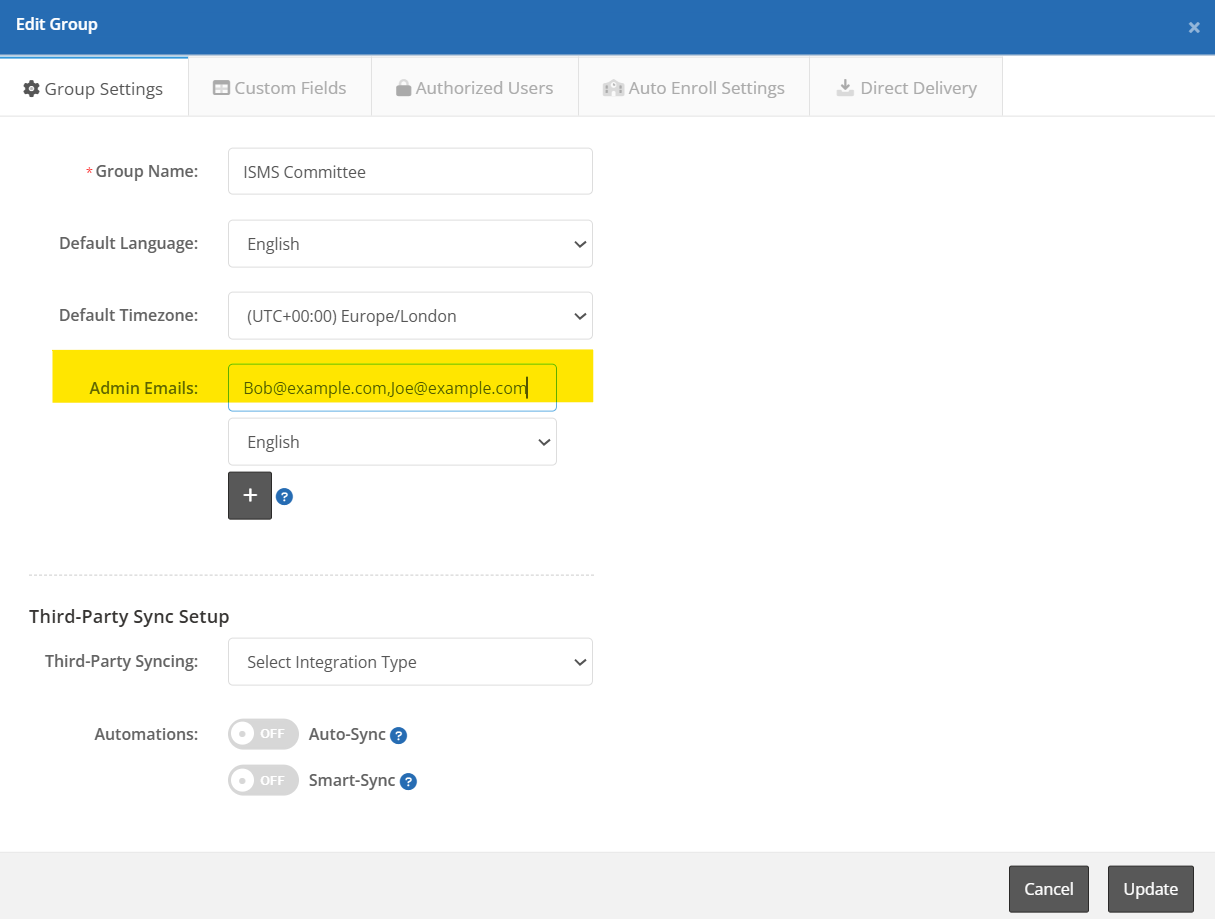Click the plus button to add admin email
The image size is (1215, 919).
250,496
